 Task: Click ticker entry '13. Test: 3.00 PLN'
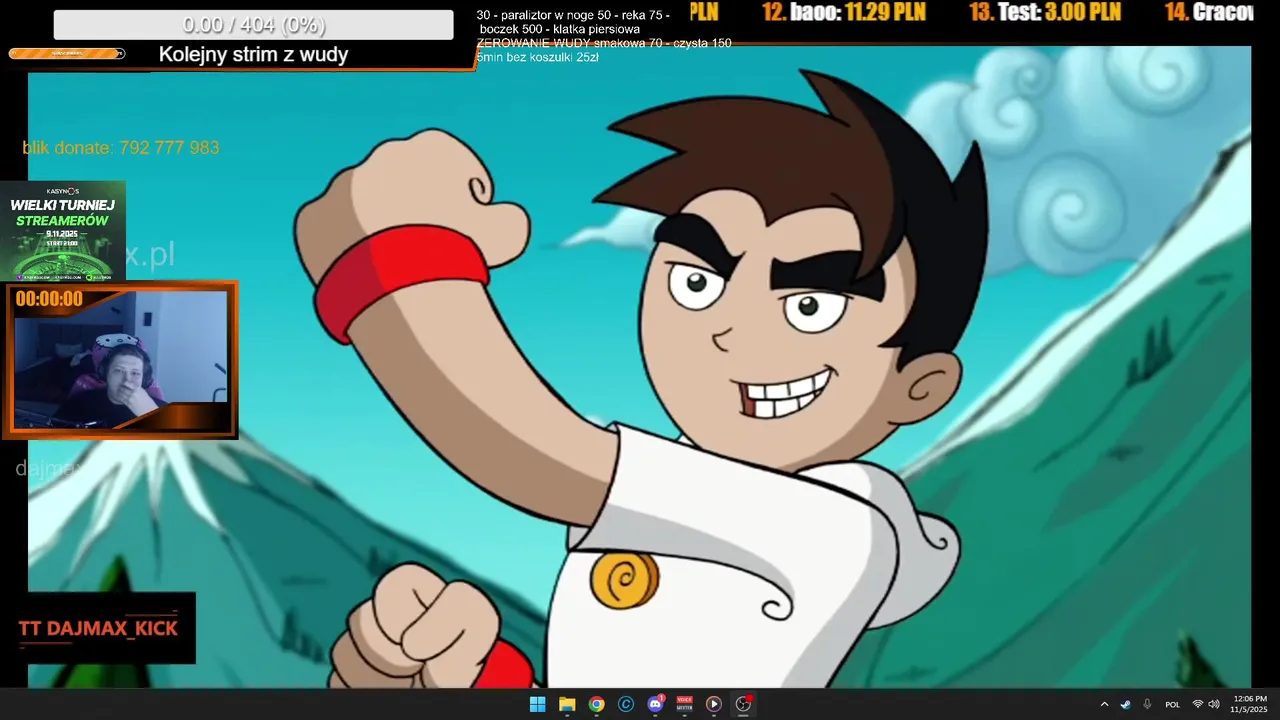[x=1044, y=13]
